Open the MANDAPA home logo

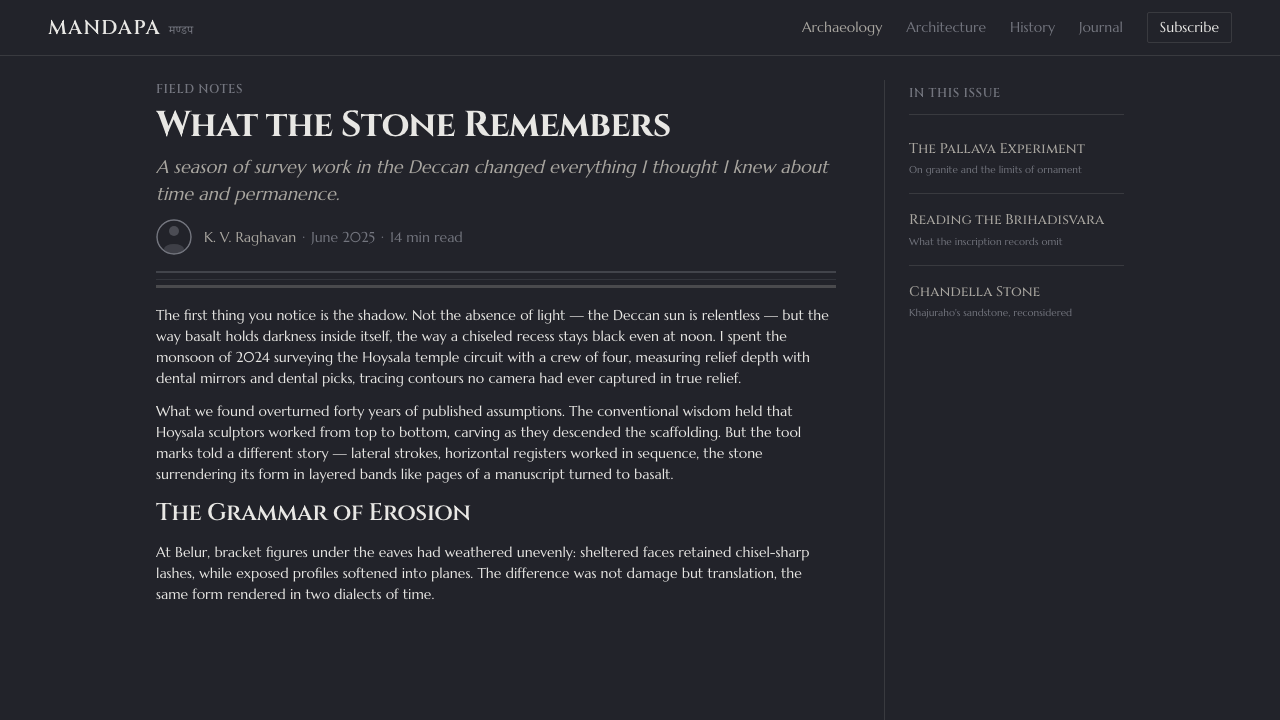click(x=104, y=28)
